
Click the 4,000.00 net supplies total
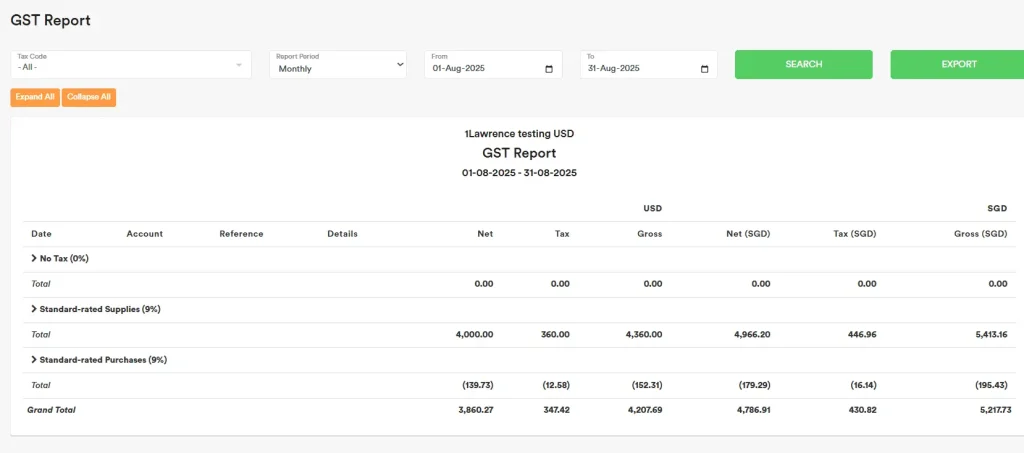[474, 334]
